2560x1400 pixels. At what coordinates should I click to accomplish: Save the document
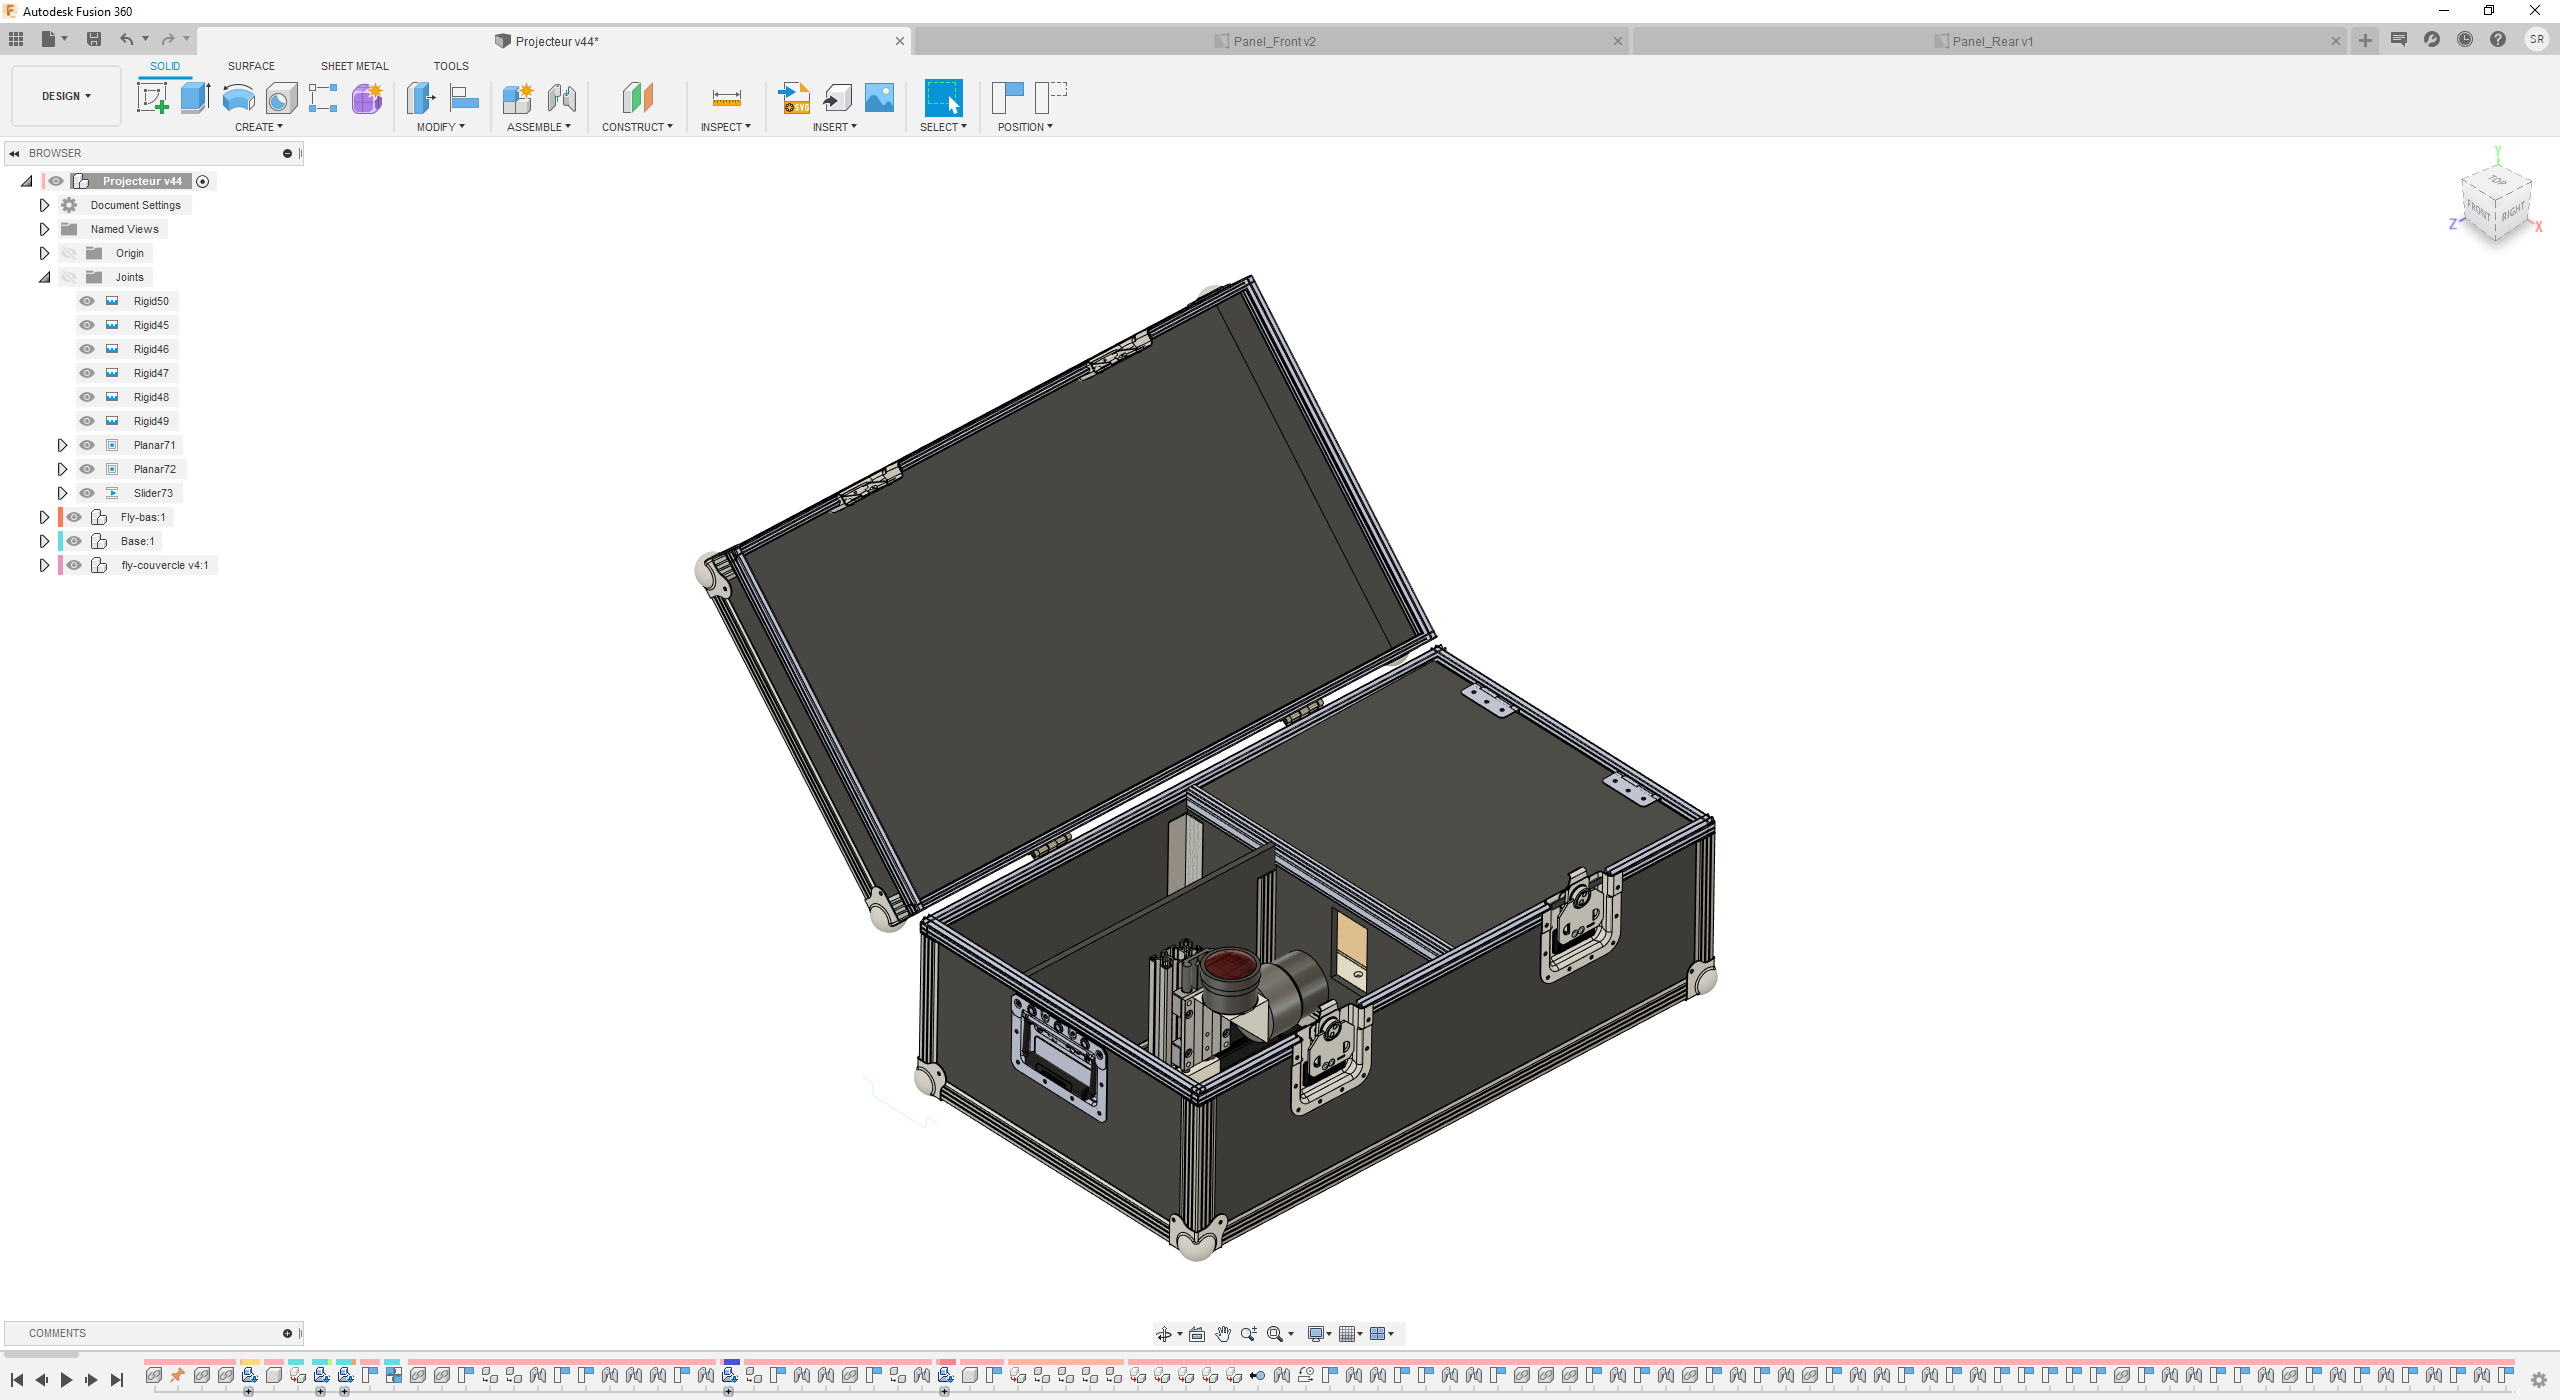tap(94, 39)
